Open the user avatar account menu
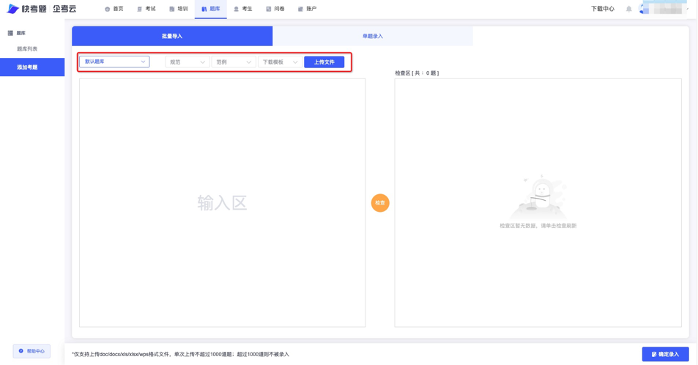698x365 pixels. [x=663, y=8]
